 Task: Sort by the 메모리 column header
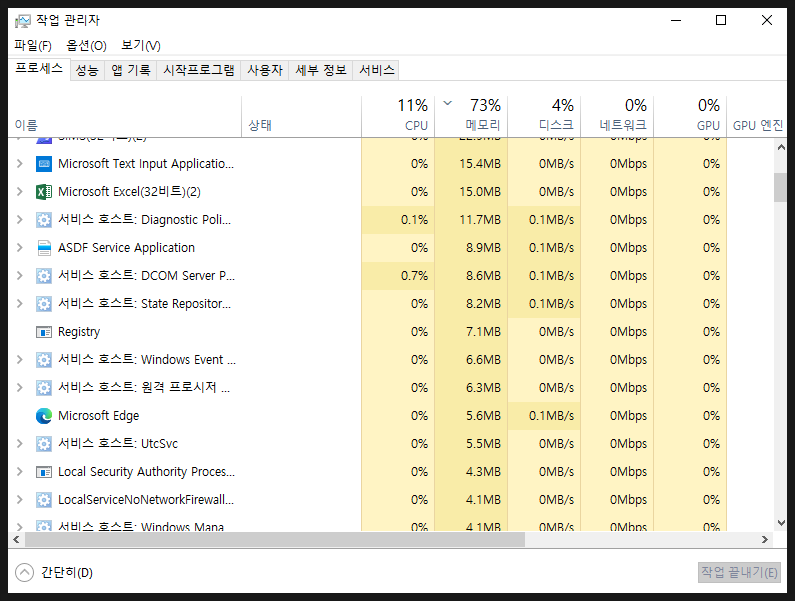coord(471,117)
